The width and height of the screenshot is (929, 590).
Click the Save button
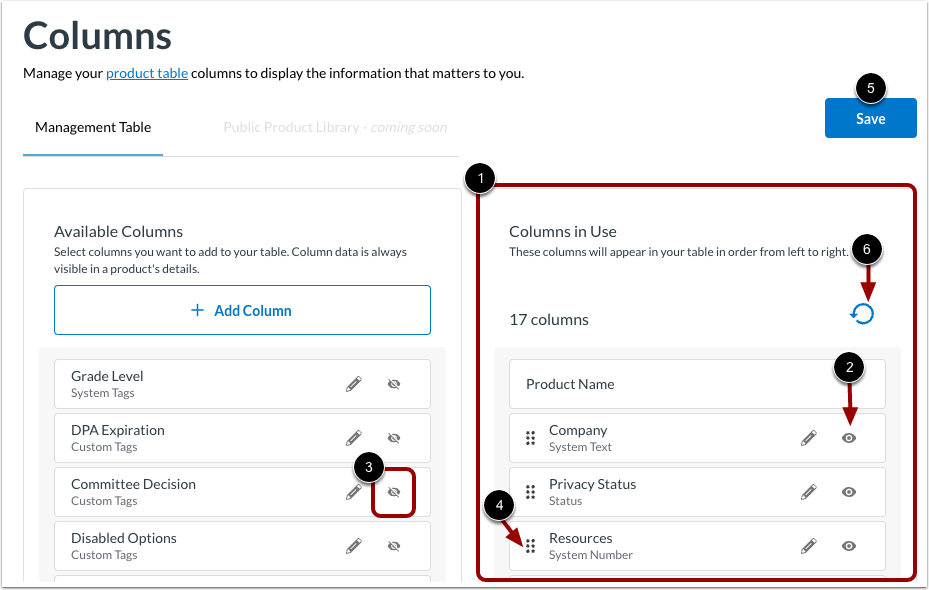click(870, 118)
